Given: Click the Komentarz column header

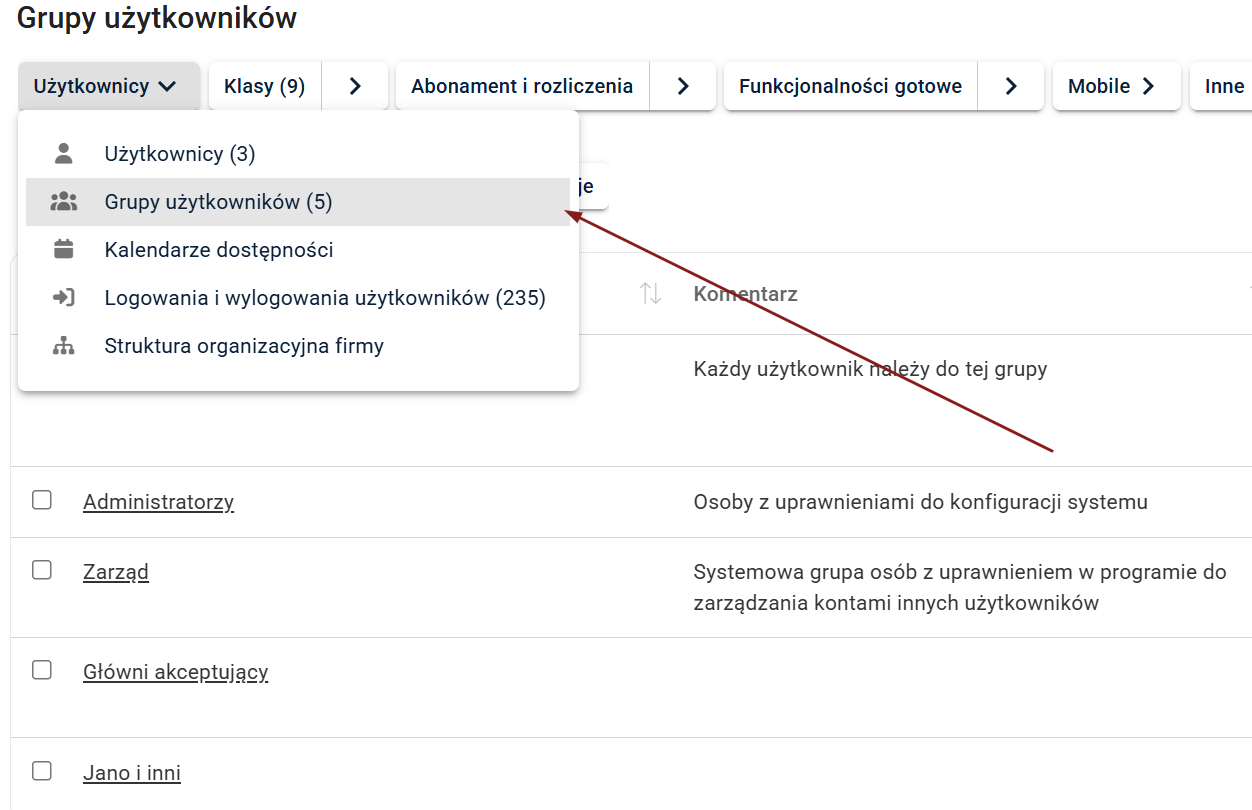Looking at the screenshot, I should point(745,294).
